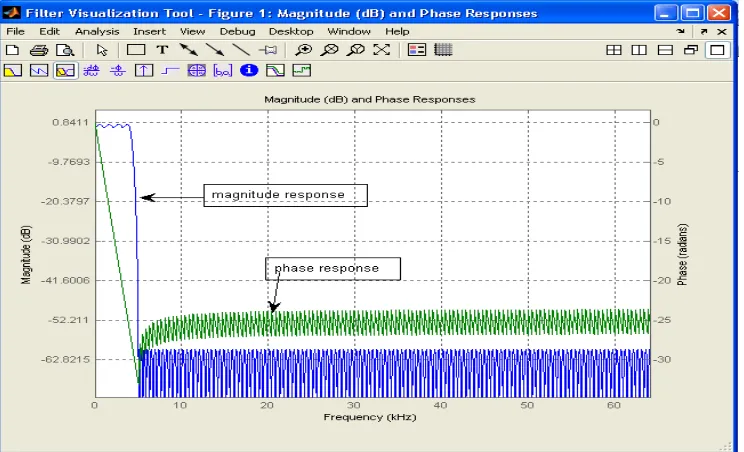Close the docked figure with X in menu bar
The width and height of the screenshot is (744, 452).
(722, 31)
